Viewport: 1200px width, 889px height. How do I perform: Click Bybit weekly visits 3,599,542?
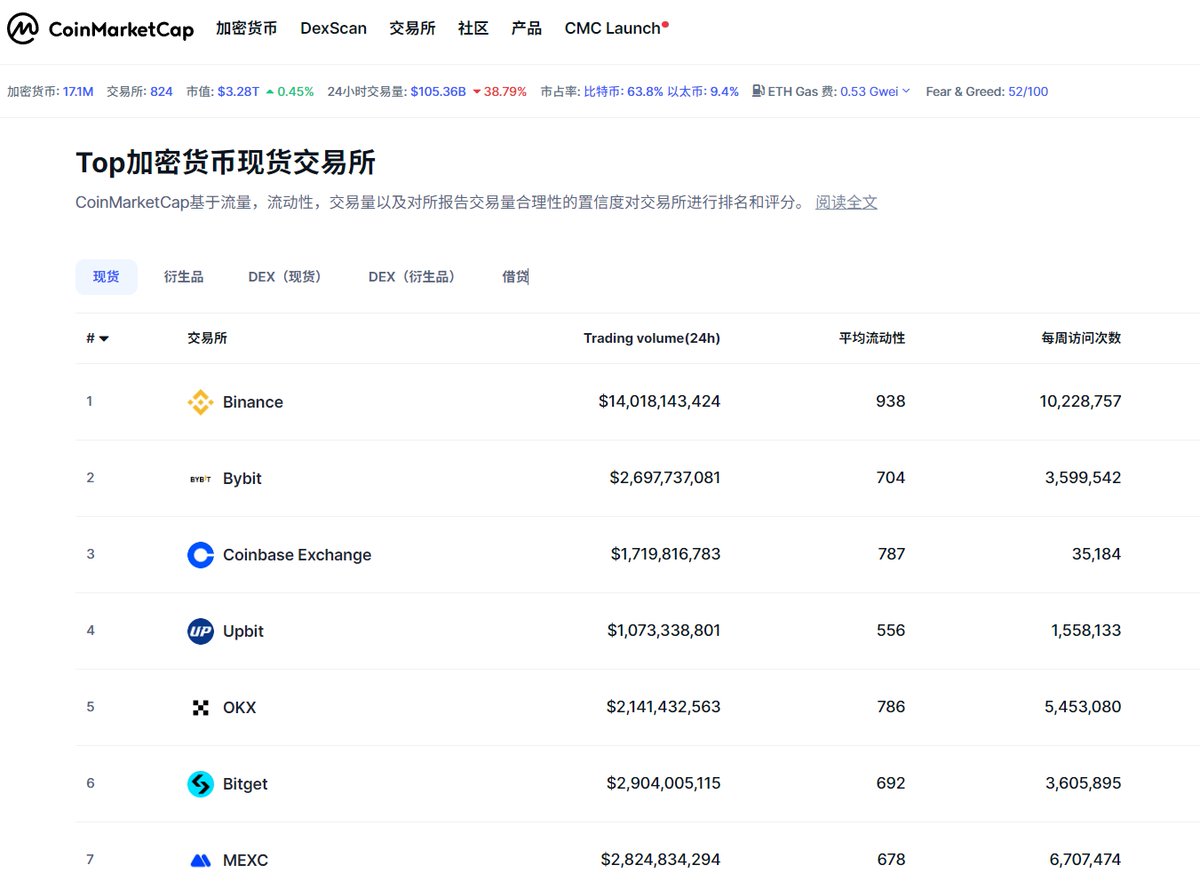[x=1083, y=478]
